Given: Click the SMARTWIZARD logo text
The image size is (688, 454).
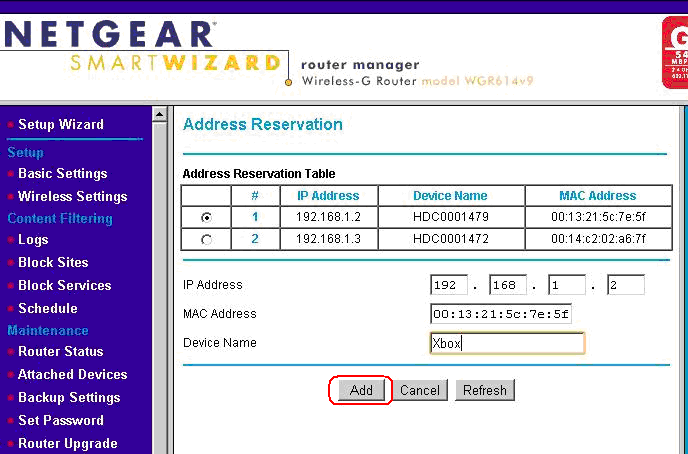Looking at the screenshot, I should [x=175, y=63].
